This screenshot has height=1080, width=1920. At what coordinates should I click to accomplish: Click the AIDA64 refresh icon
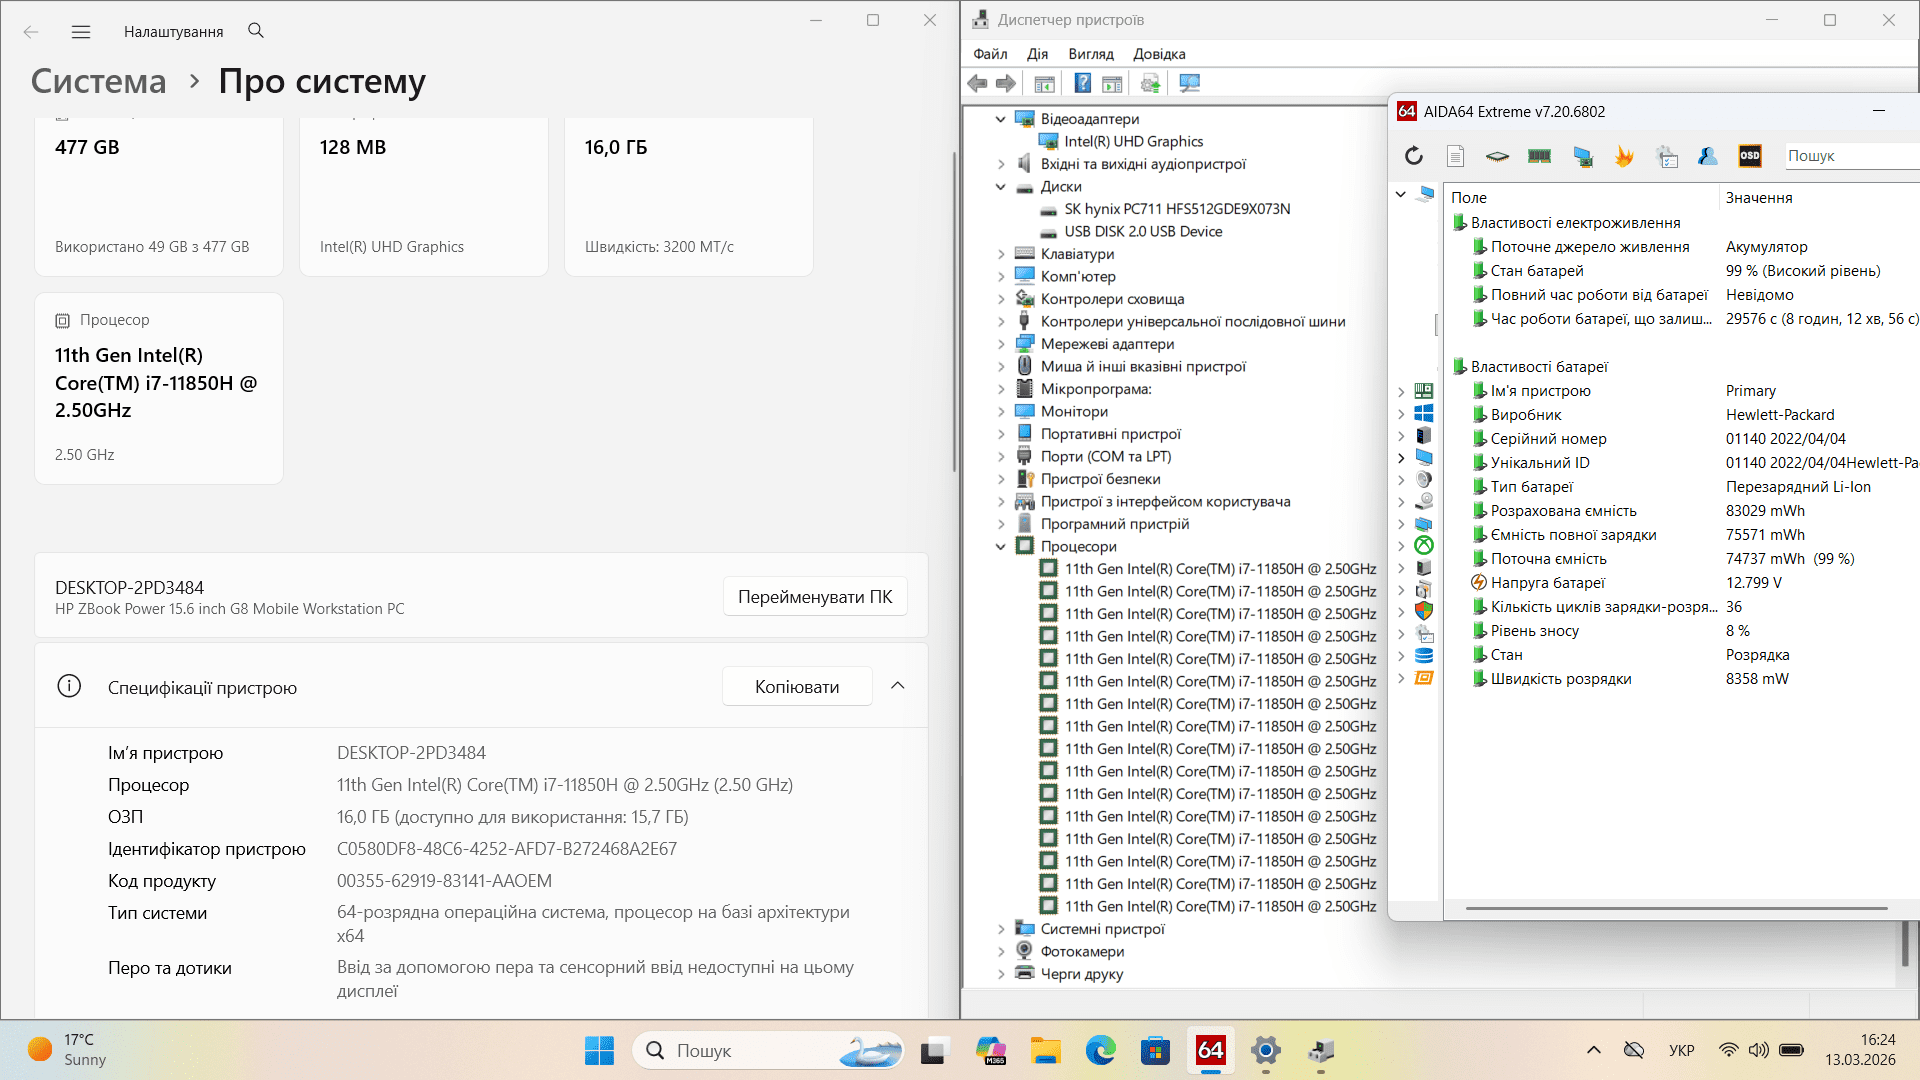pos(1413,156)
